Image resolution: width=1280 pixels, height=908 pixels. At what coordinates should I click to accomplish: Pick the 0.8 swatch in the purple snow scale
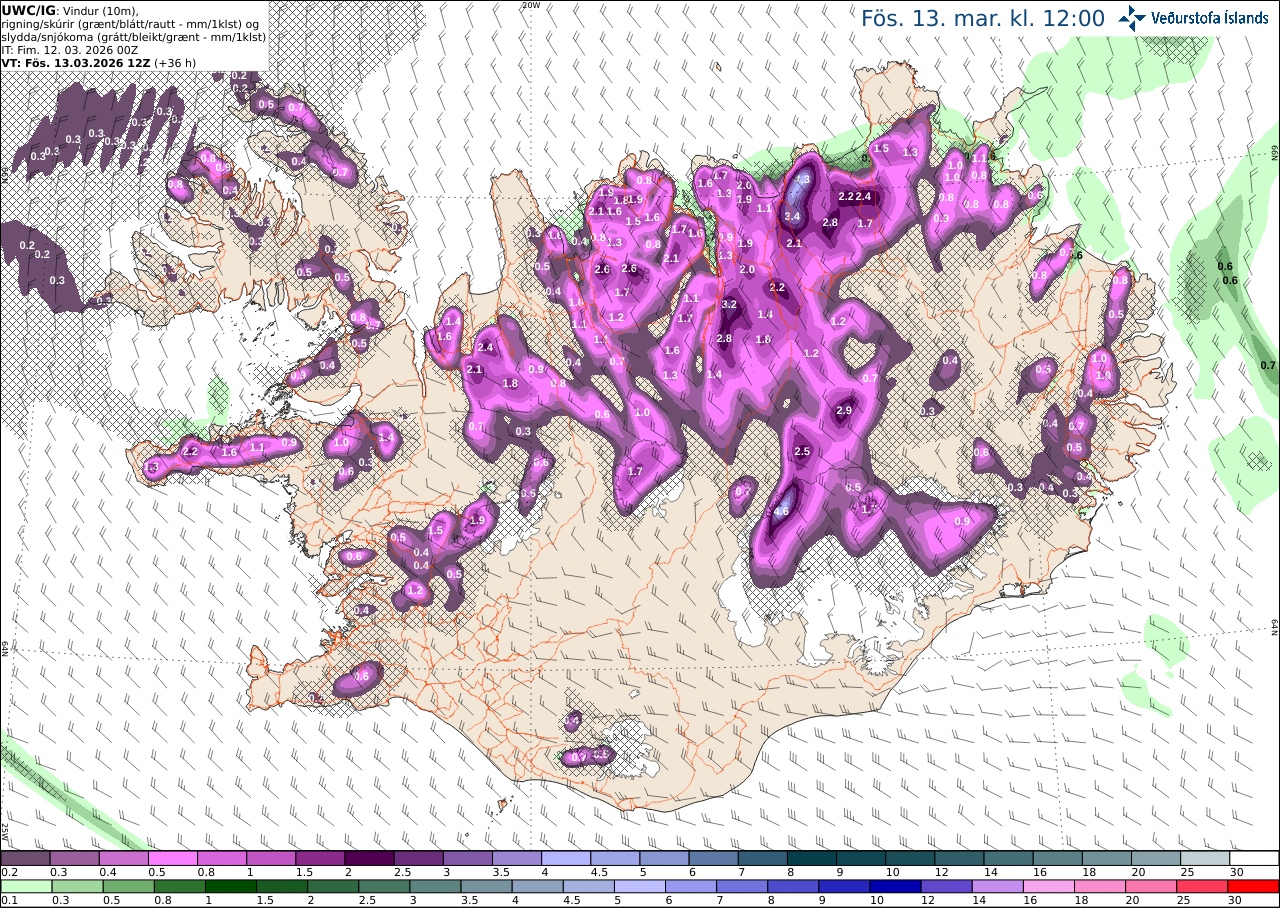[x=221, y=858]
